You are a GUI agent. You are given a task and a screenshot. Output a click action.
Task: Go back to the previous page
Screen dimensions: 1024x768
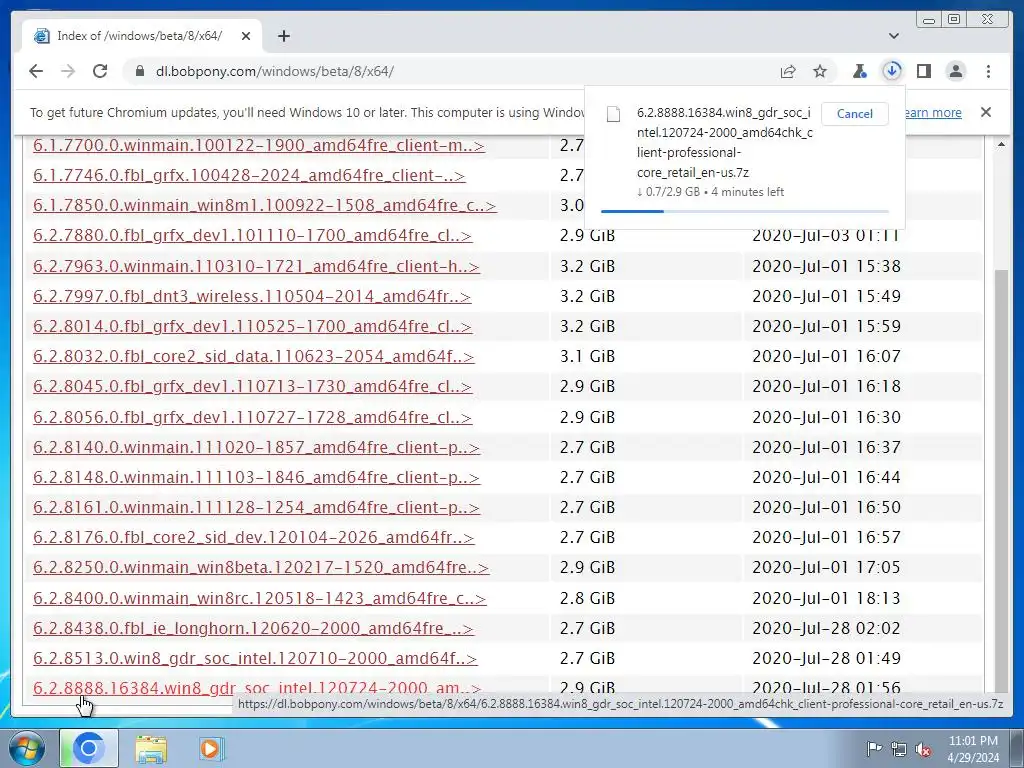36,71
